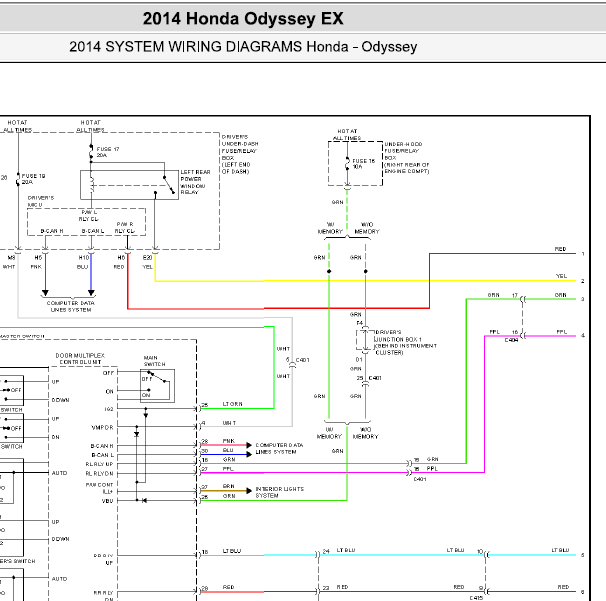Select the "FUSE 15 10A" label
The image size is (606, 601).
pyautogui.click(x=364, y=164)
